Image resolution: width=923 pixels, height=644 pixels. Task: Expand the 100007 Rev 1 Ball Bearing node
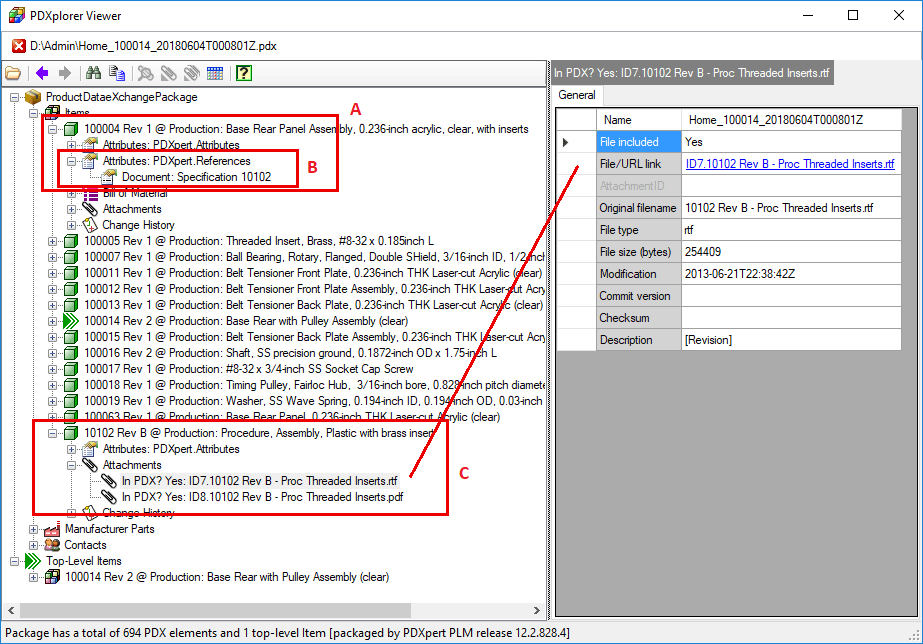52,257
